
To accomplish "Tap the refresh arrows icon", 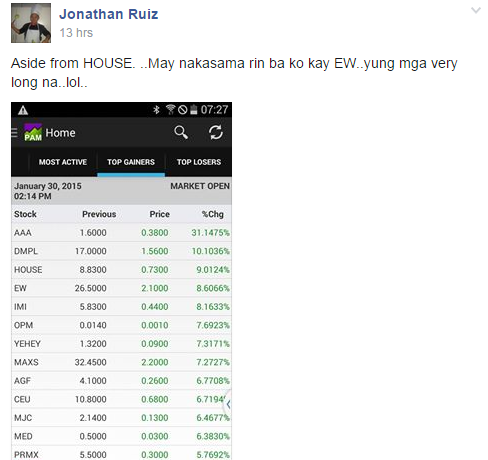I will (216, 132).
